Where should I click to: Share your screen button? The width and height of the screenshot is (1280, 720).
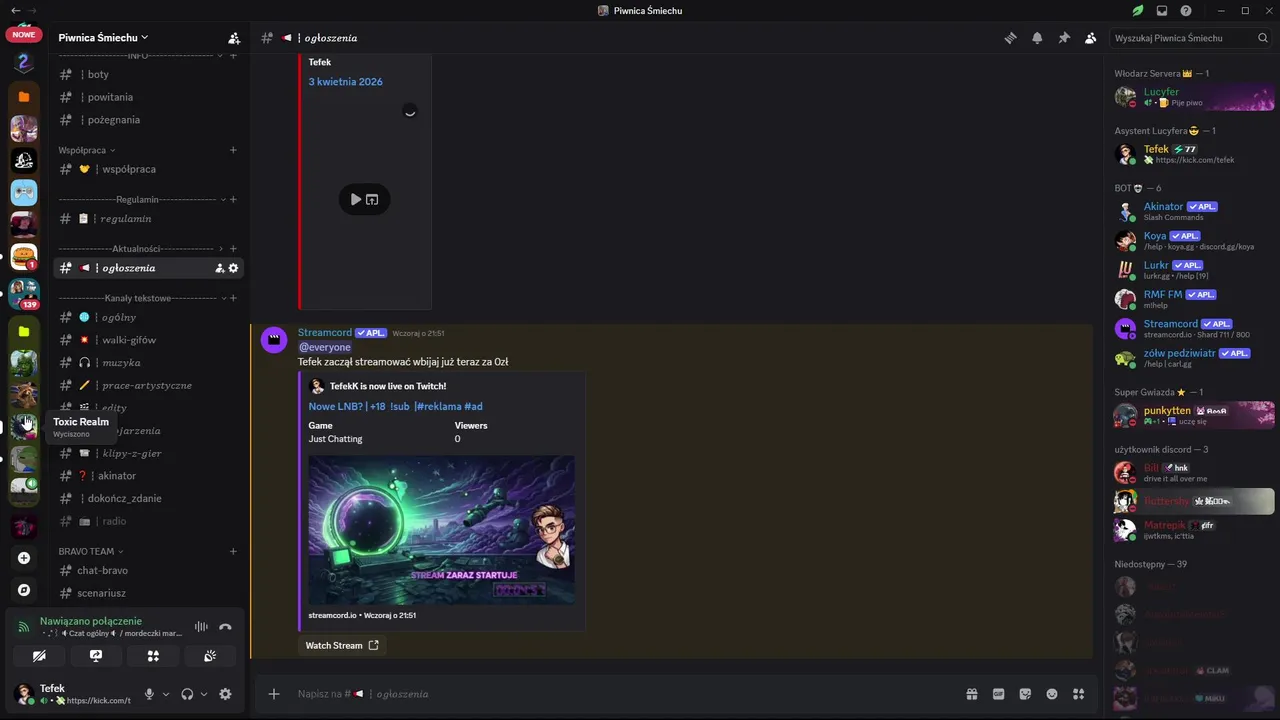coord(96,656)
